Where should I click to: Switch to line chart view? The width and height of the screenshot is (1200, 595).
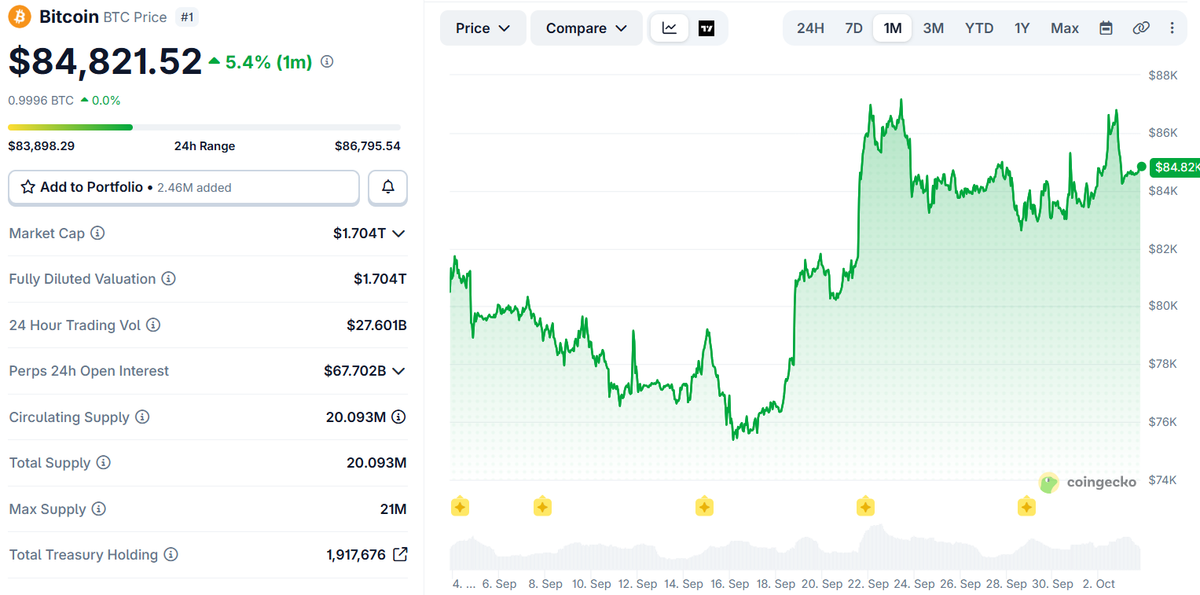[669, 28]
